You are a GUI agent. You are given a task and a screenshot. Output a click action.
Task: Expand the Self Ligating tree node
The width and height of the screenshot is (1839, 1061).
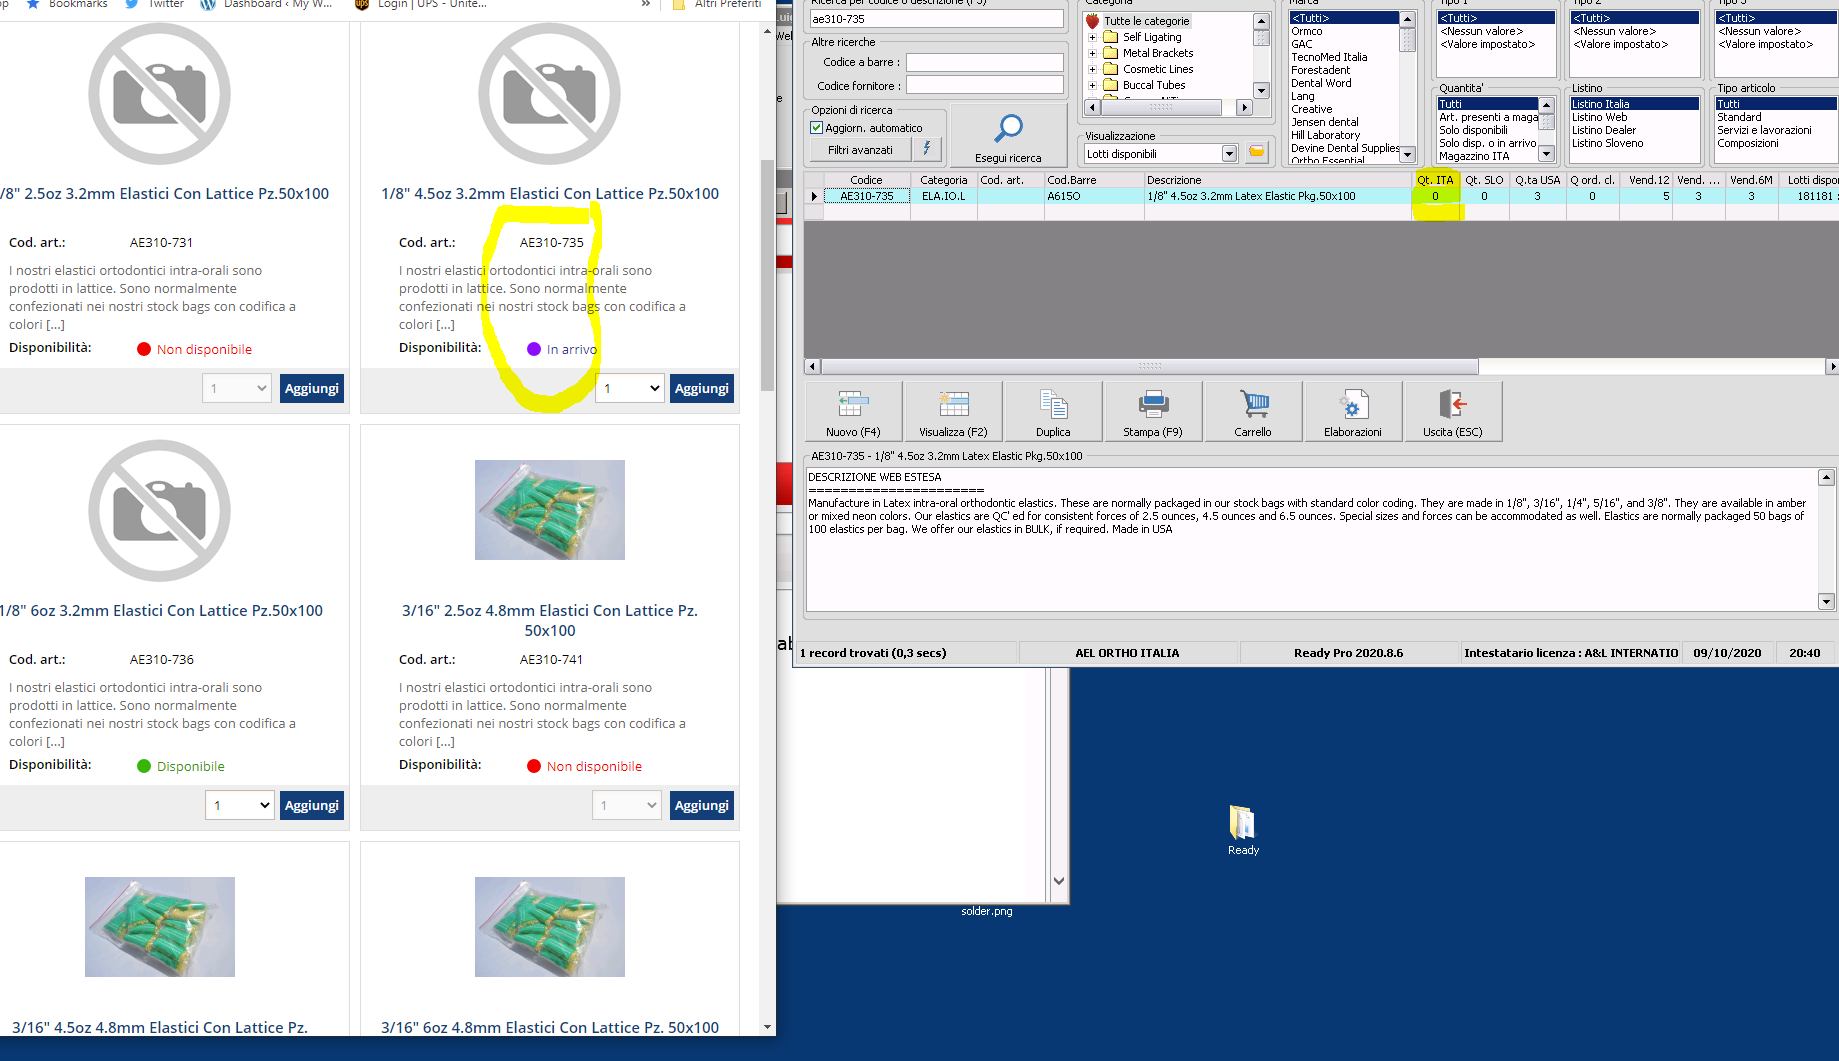point(1092,37)
